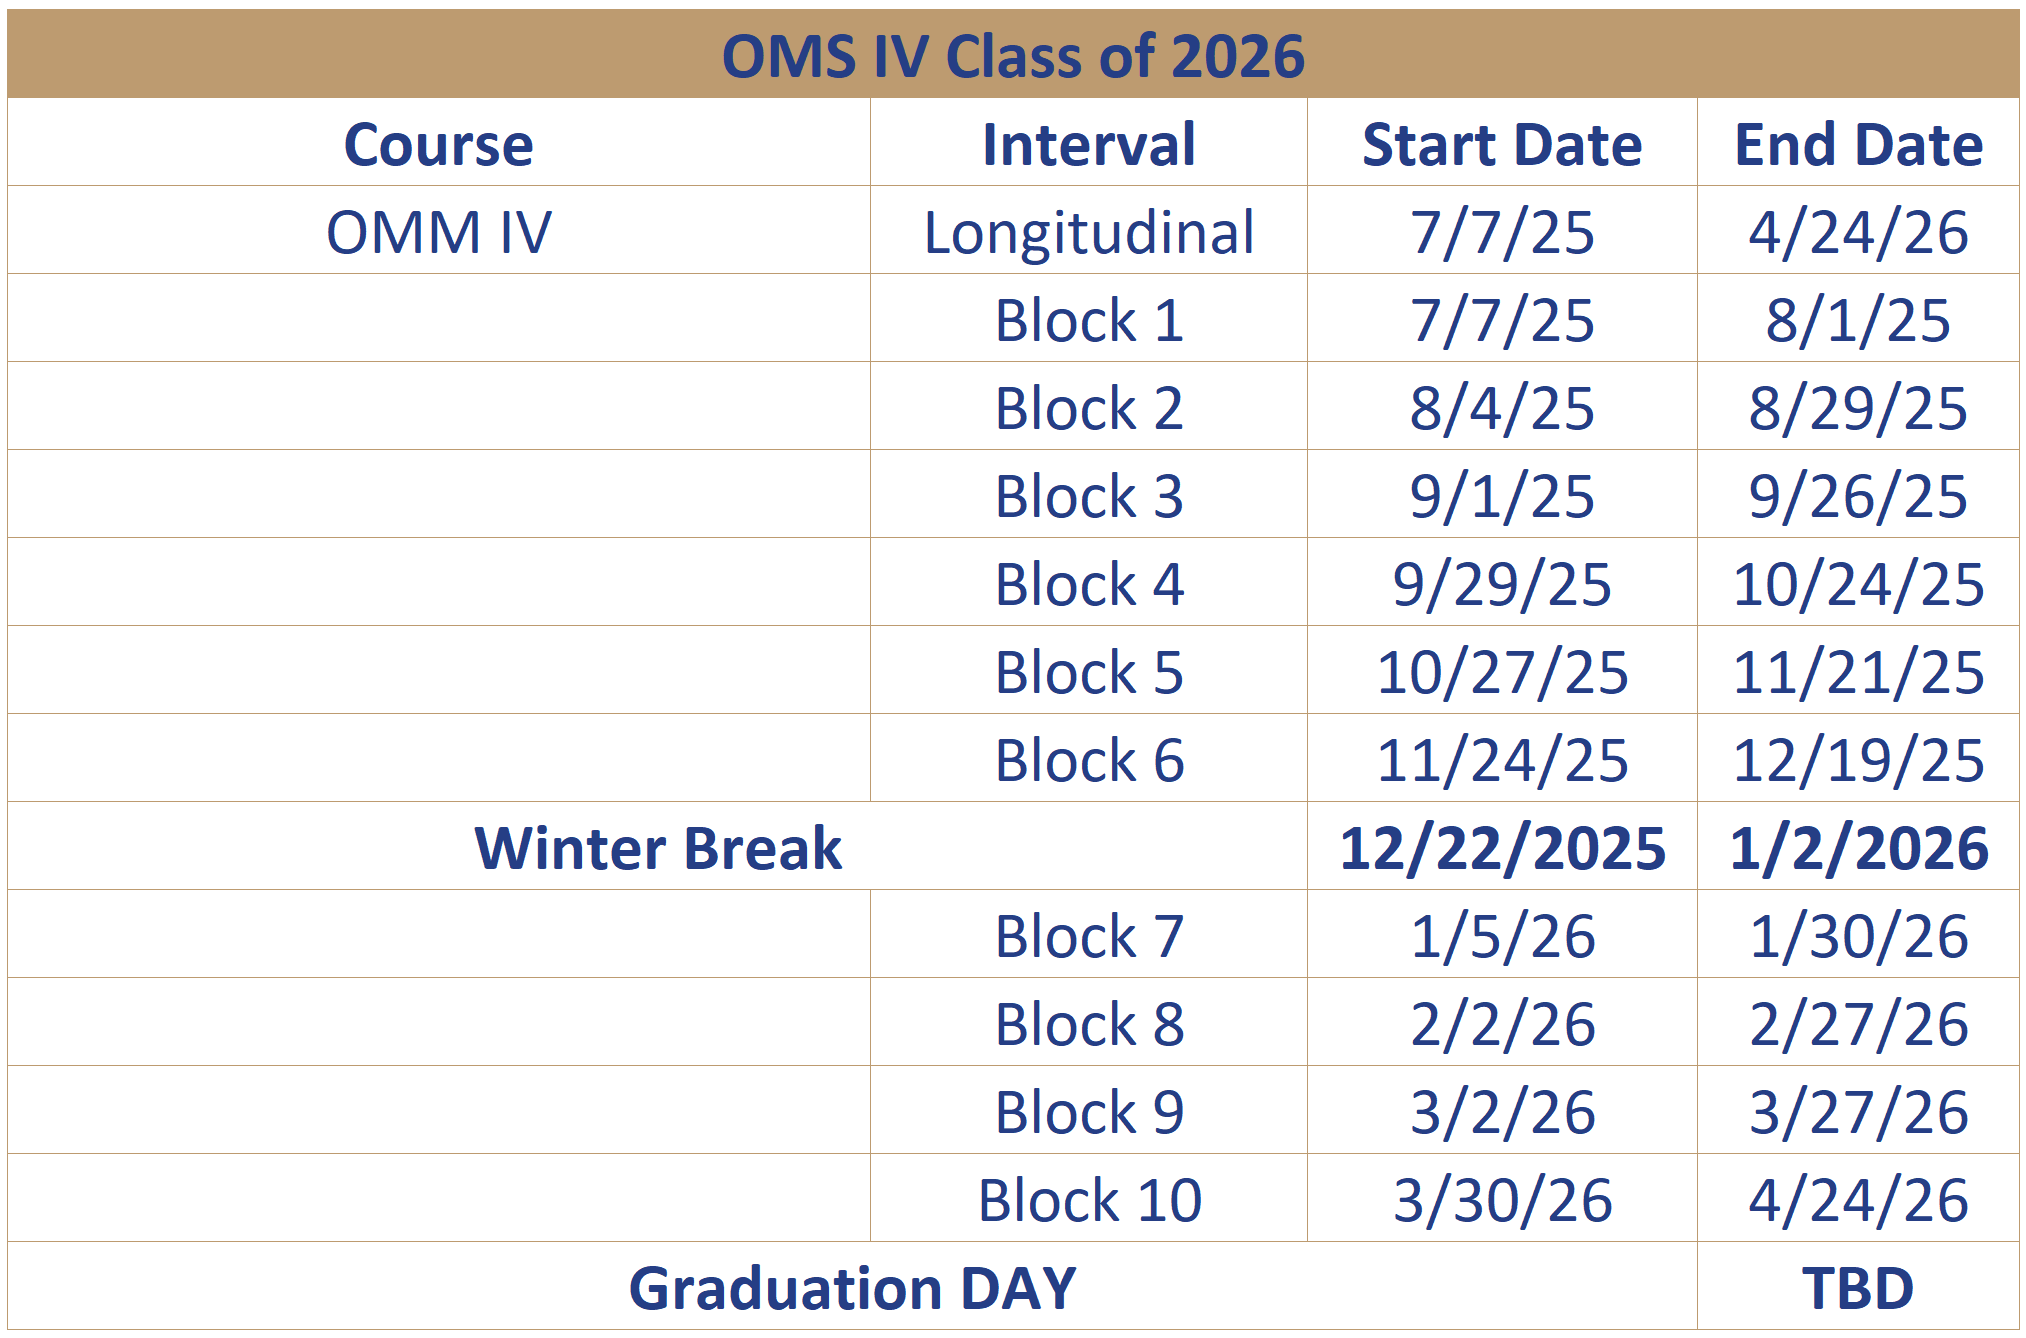Click the Longitudinal interval cell
Screen dimensions: 2026x1338
(x=1089, y=233)
